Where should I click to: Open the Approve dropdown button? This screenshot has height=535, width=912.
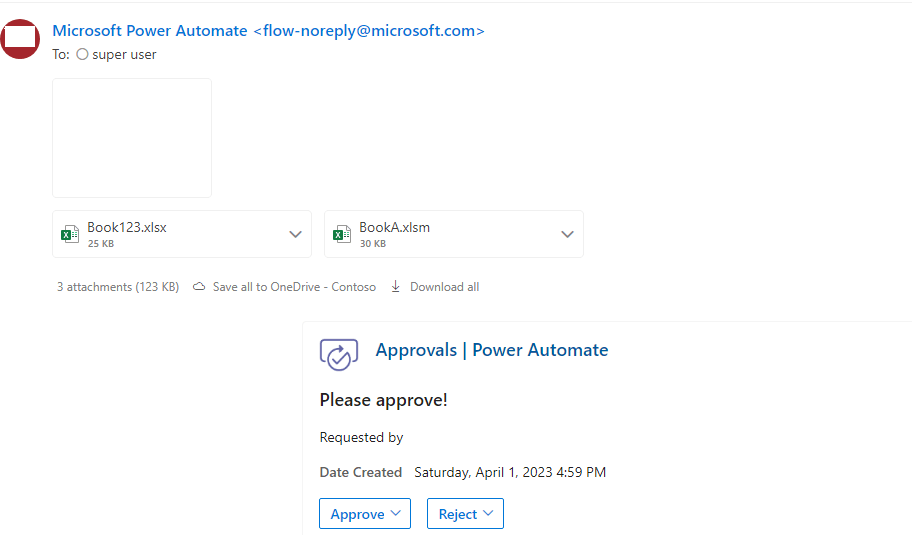click(x=365, y=513)
